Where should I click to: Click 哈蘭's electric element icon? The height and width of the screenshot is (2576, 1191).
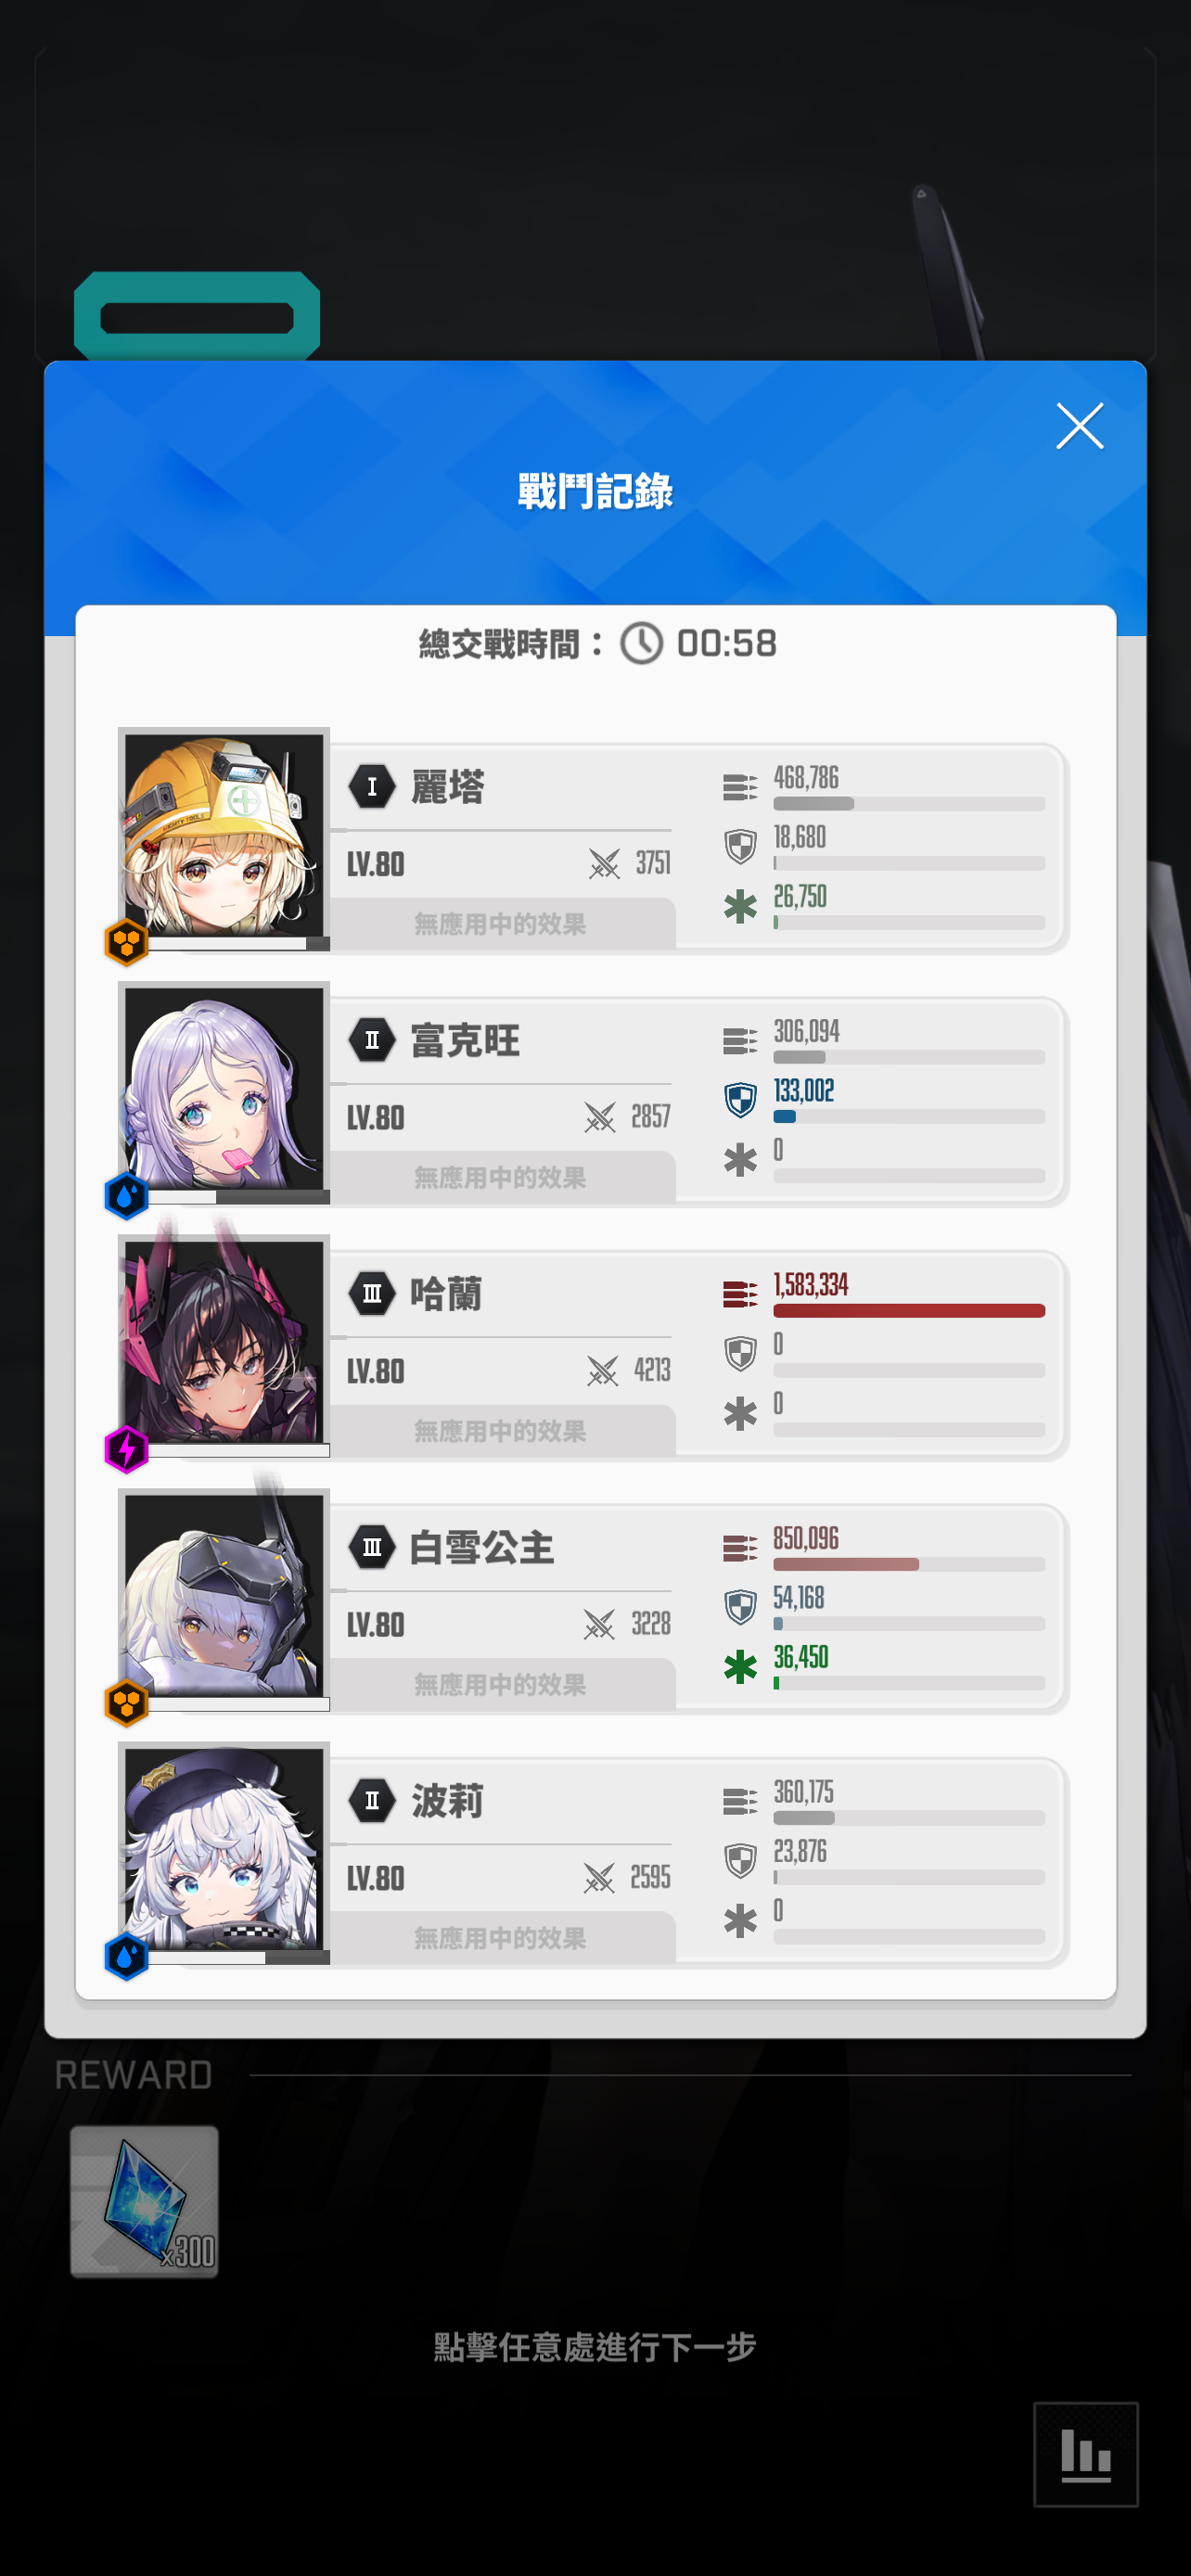pos(127,1449)
